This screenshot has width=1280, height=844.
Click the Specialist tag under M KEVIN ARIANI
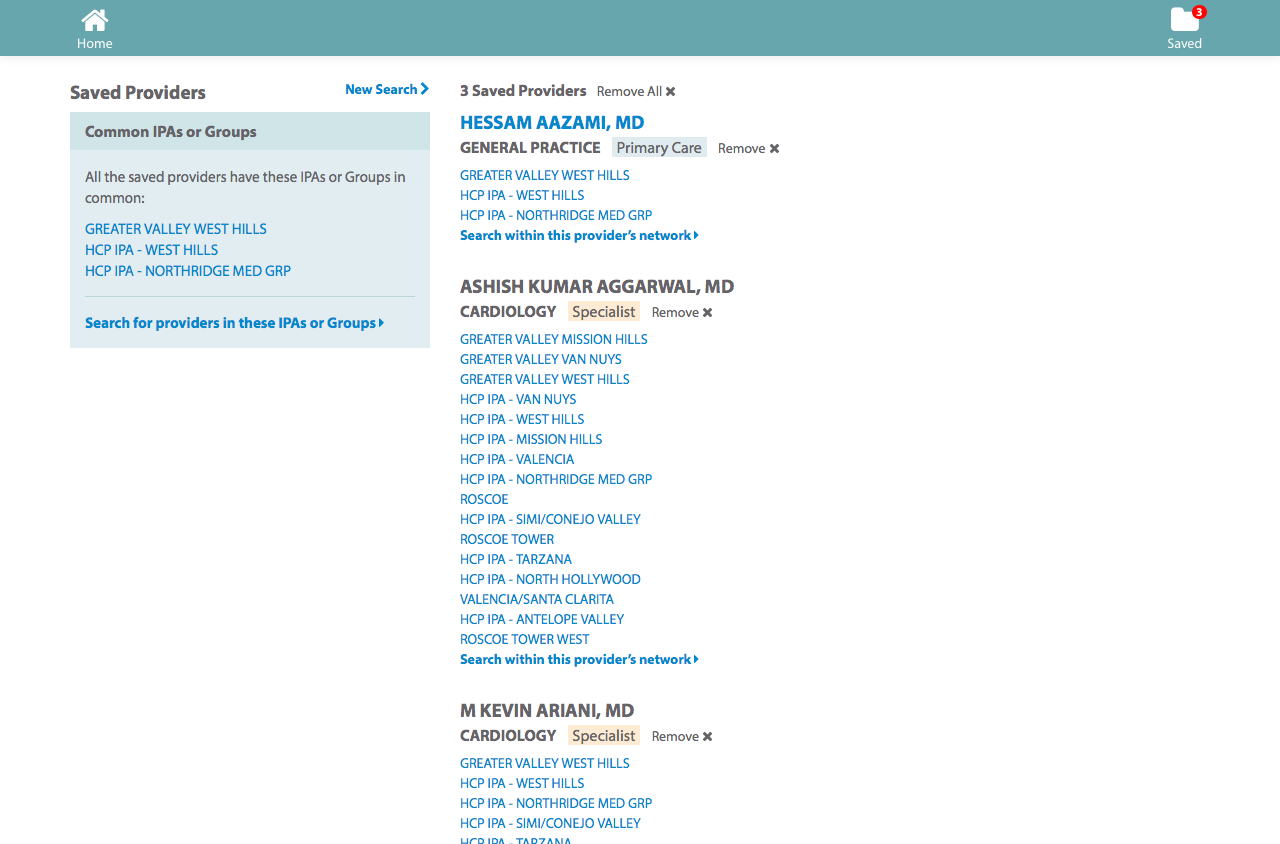(603, 735)
